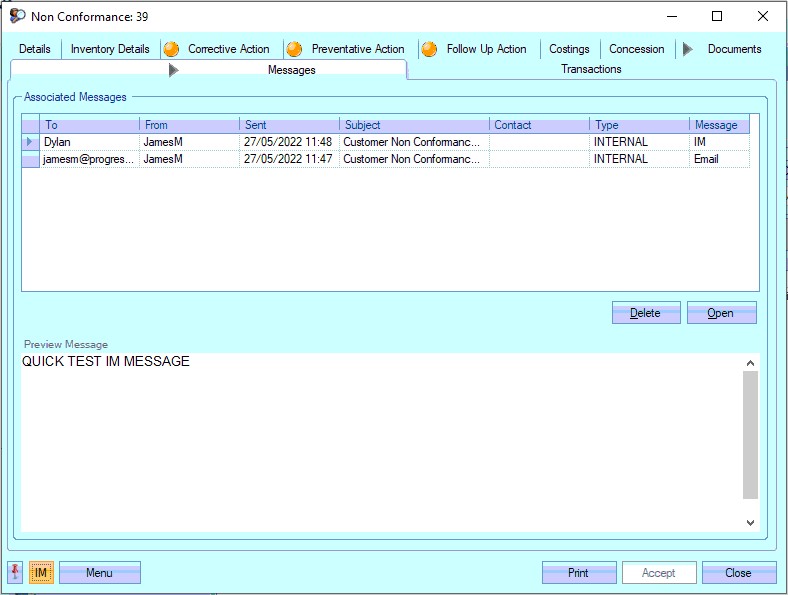Delete the selected message

pyautogui.click(x=645, y=313)
